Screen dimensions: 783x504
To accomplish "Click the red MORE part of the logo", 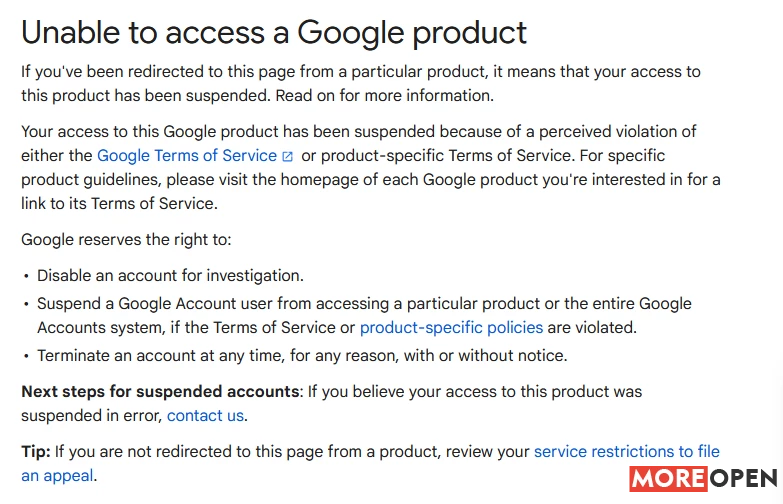I will [x=668, y=479].
